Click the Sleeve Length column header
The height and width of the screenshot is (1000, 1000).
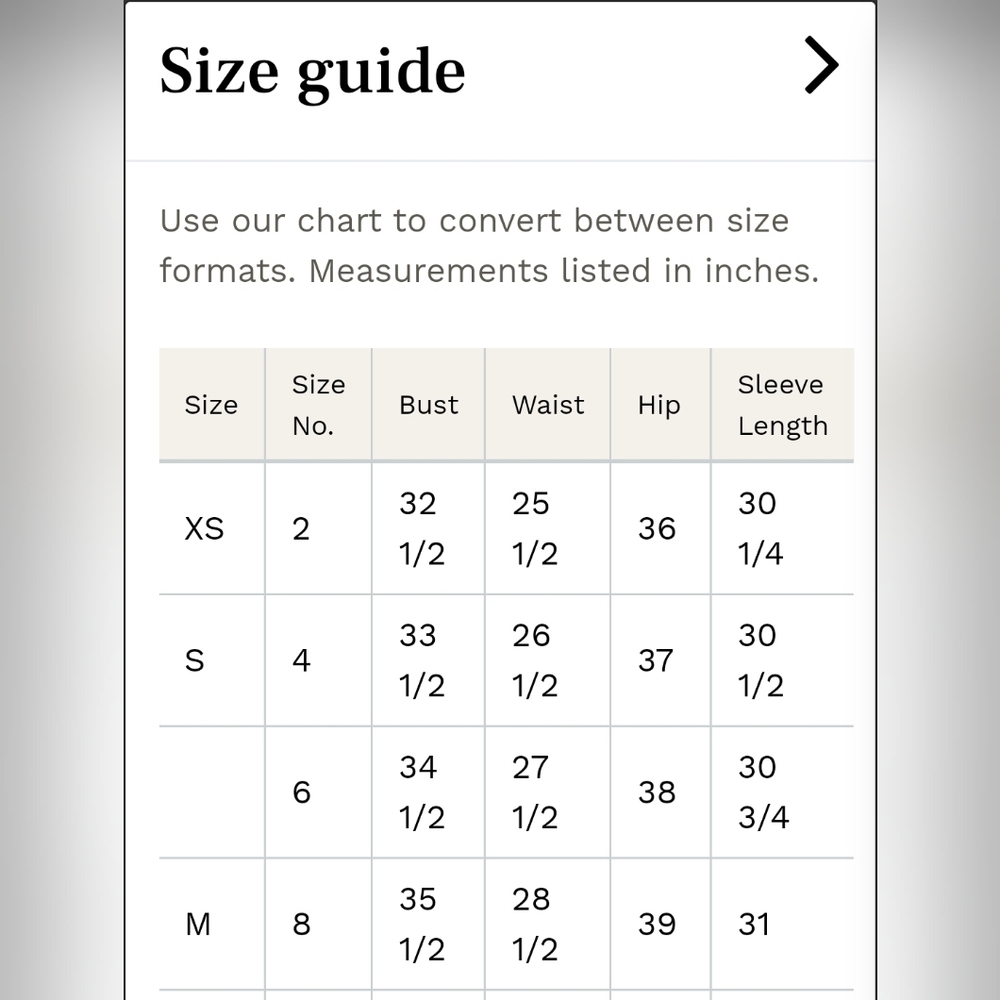783,404
